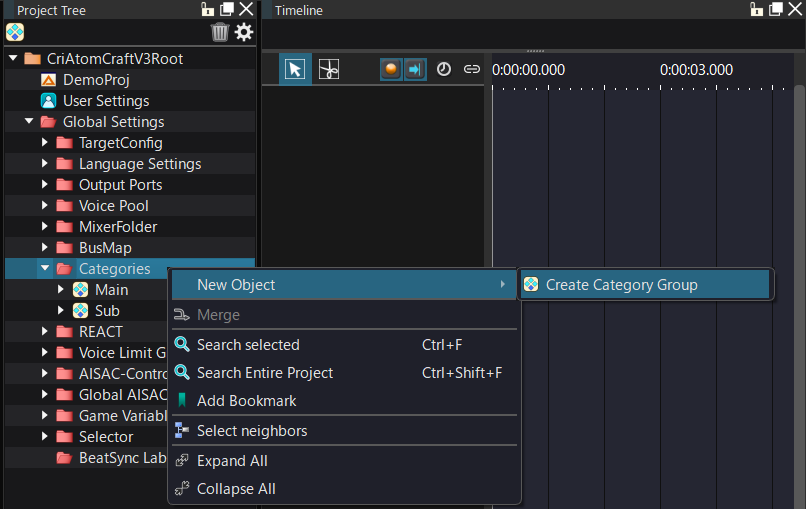Select the arrow pointer tool in Timeline
Viewport: 806px width, 509px height.
click(294, 69)
